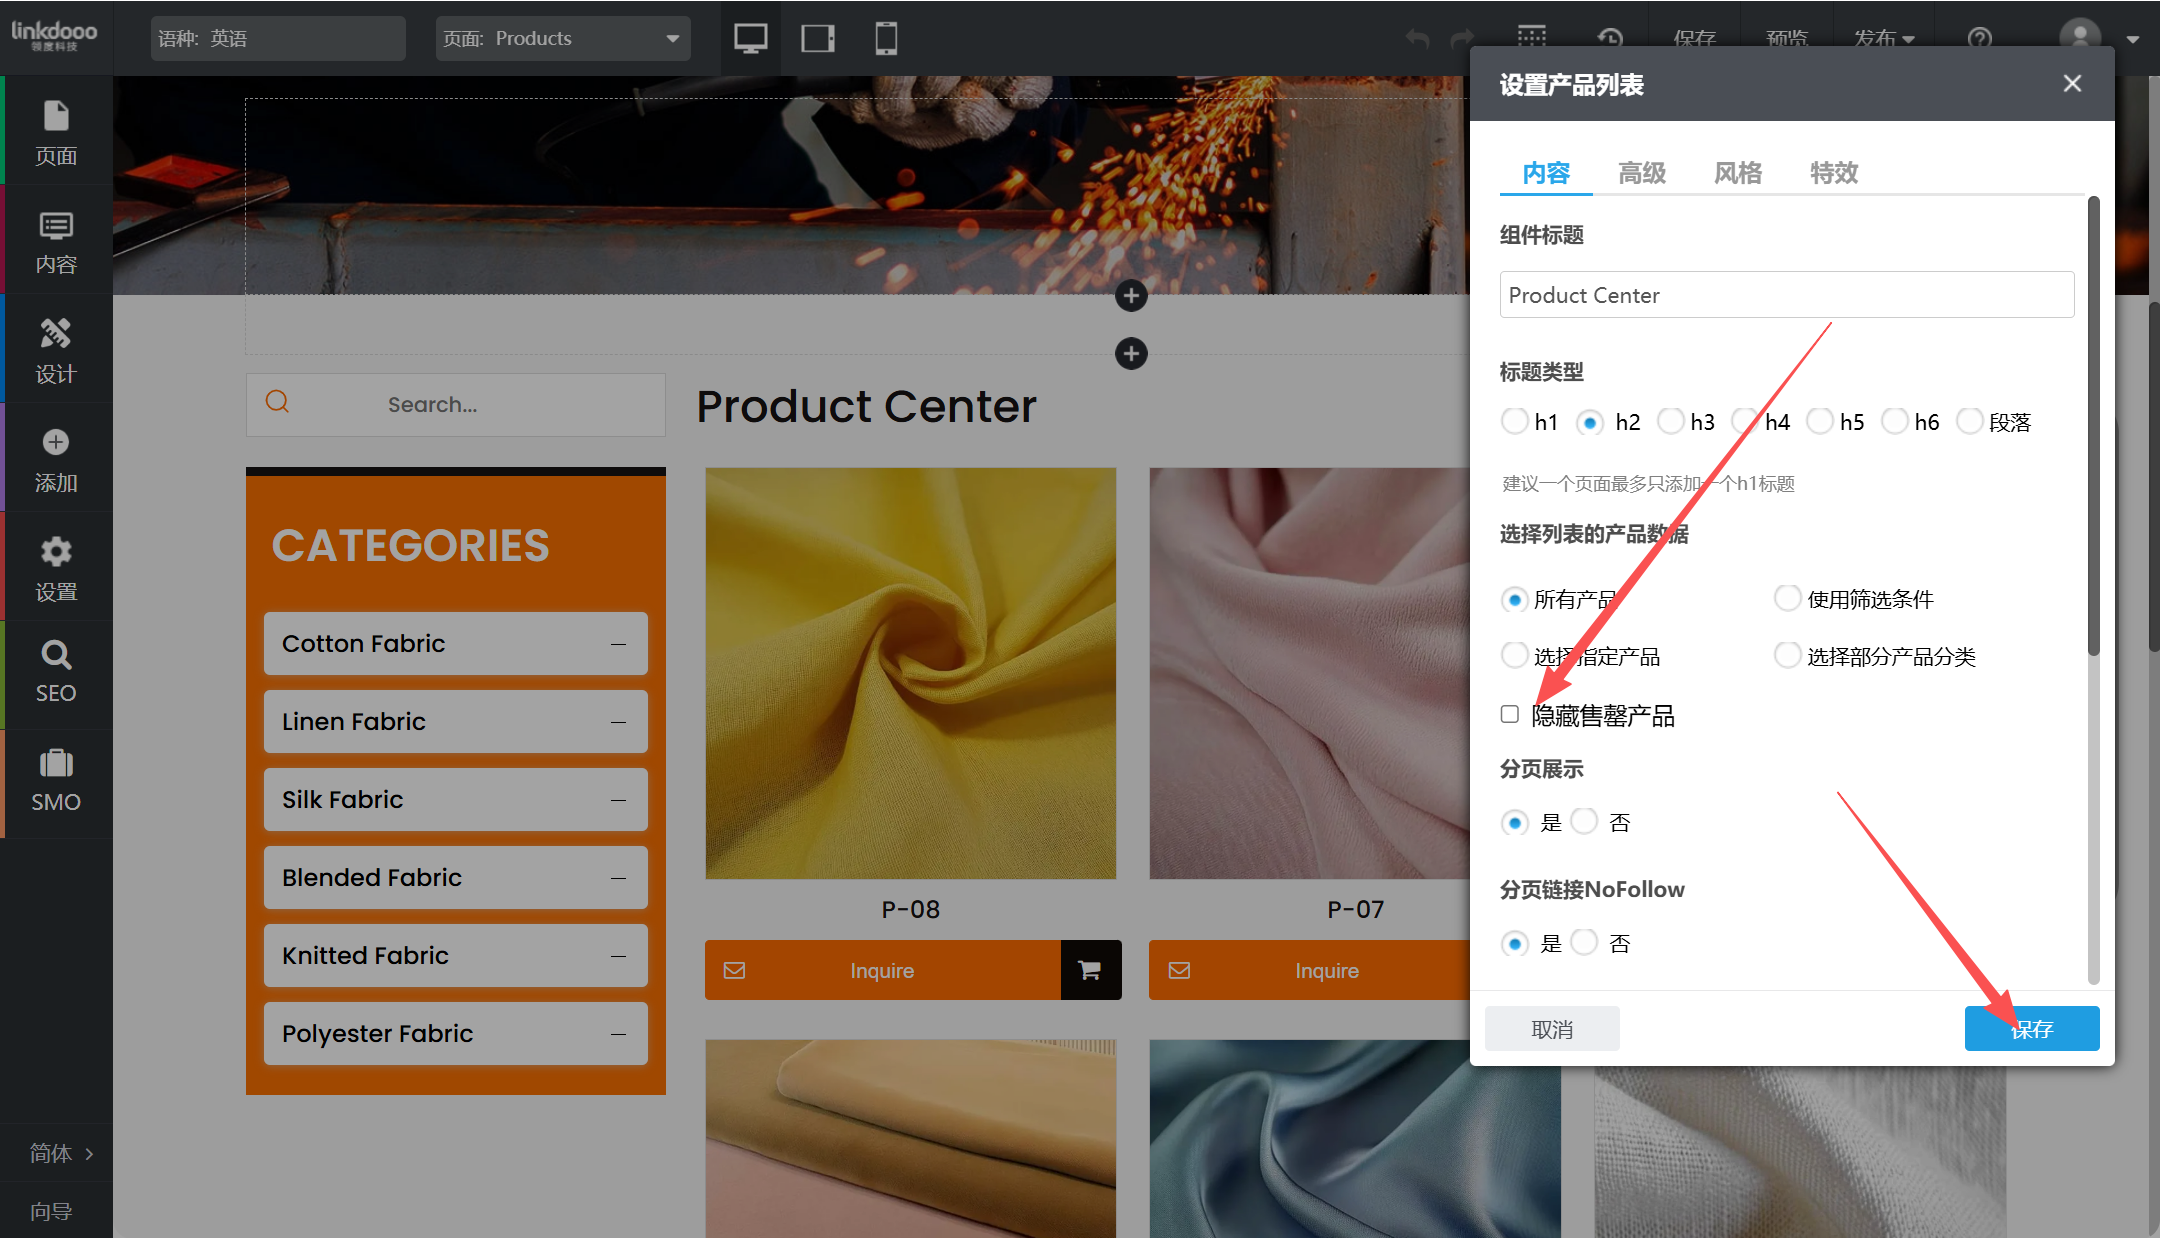Switch to mobile phone preview icon

[885, 38]
